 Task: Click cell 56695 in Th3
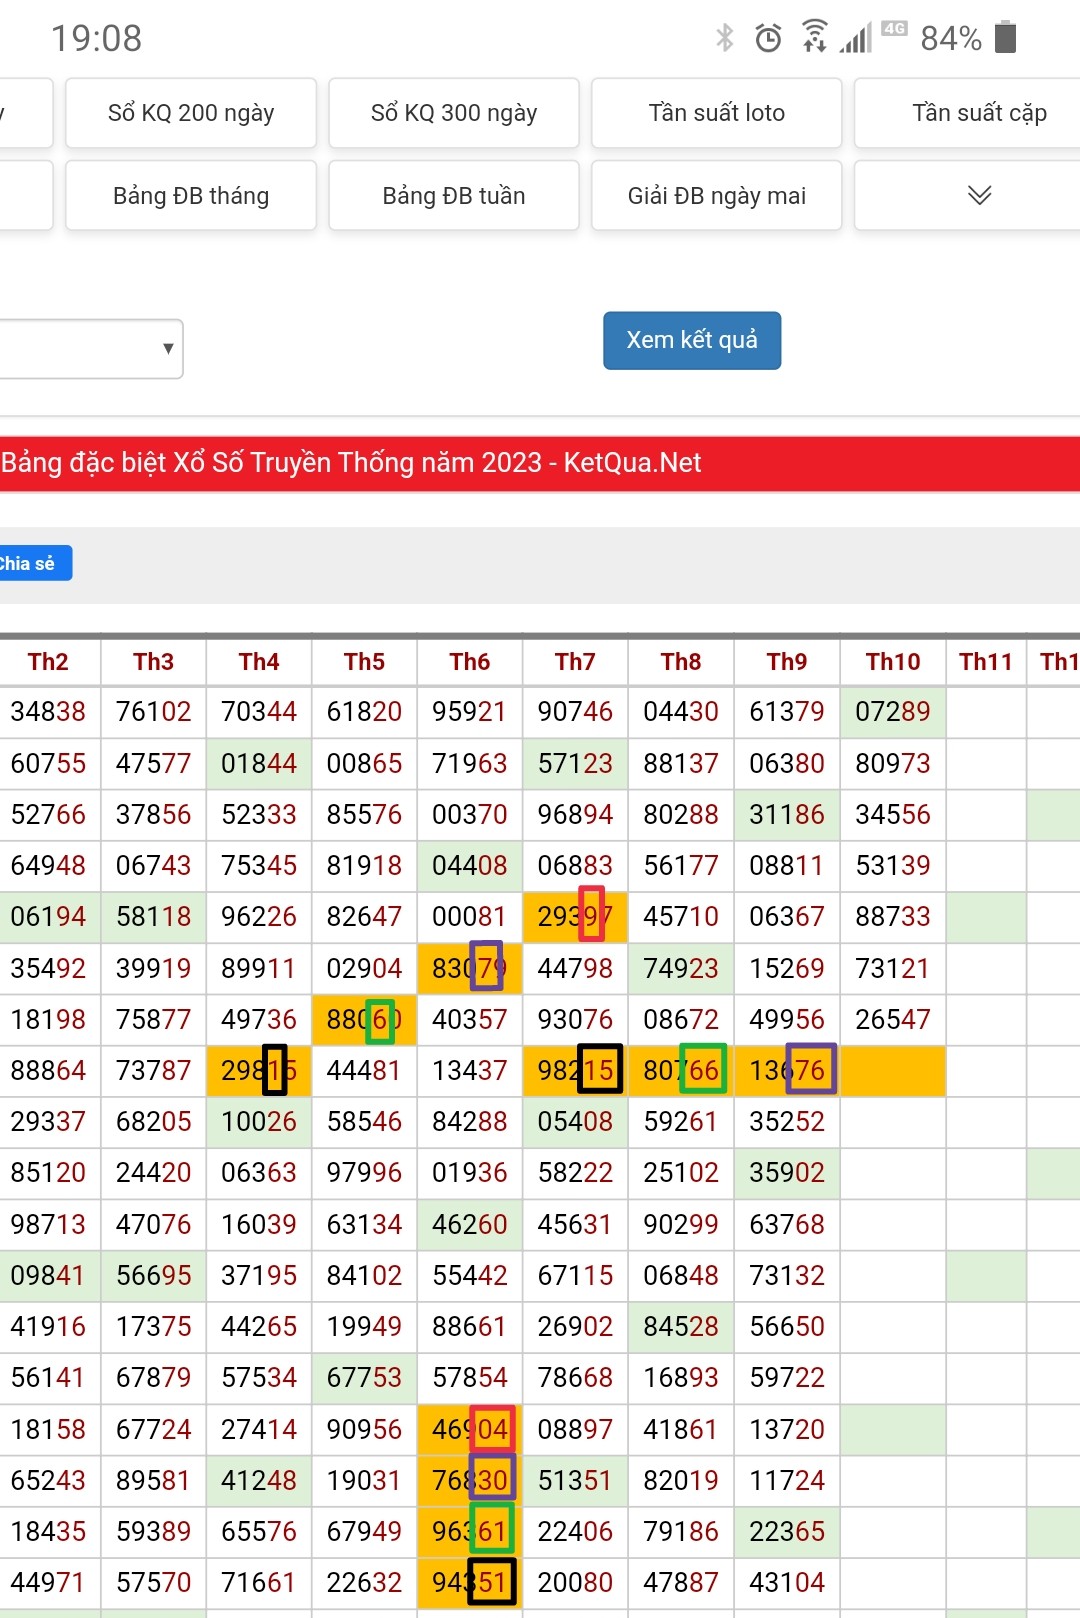point(154,1276)
